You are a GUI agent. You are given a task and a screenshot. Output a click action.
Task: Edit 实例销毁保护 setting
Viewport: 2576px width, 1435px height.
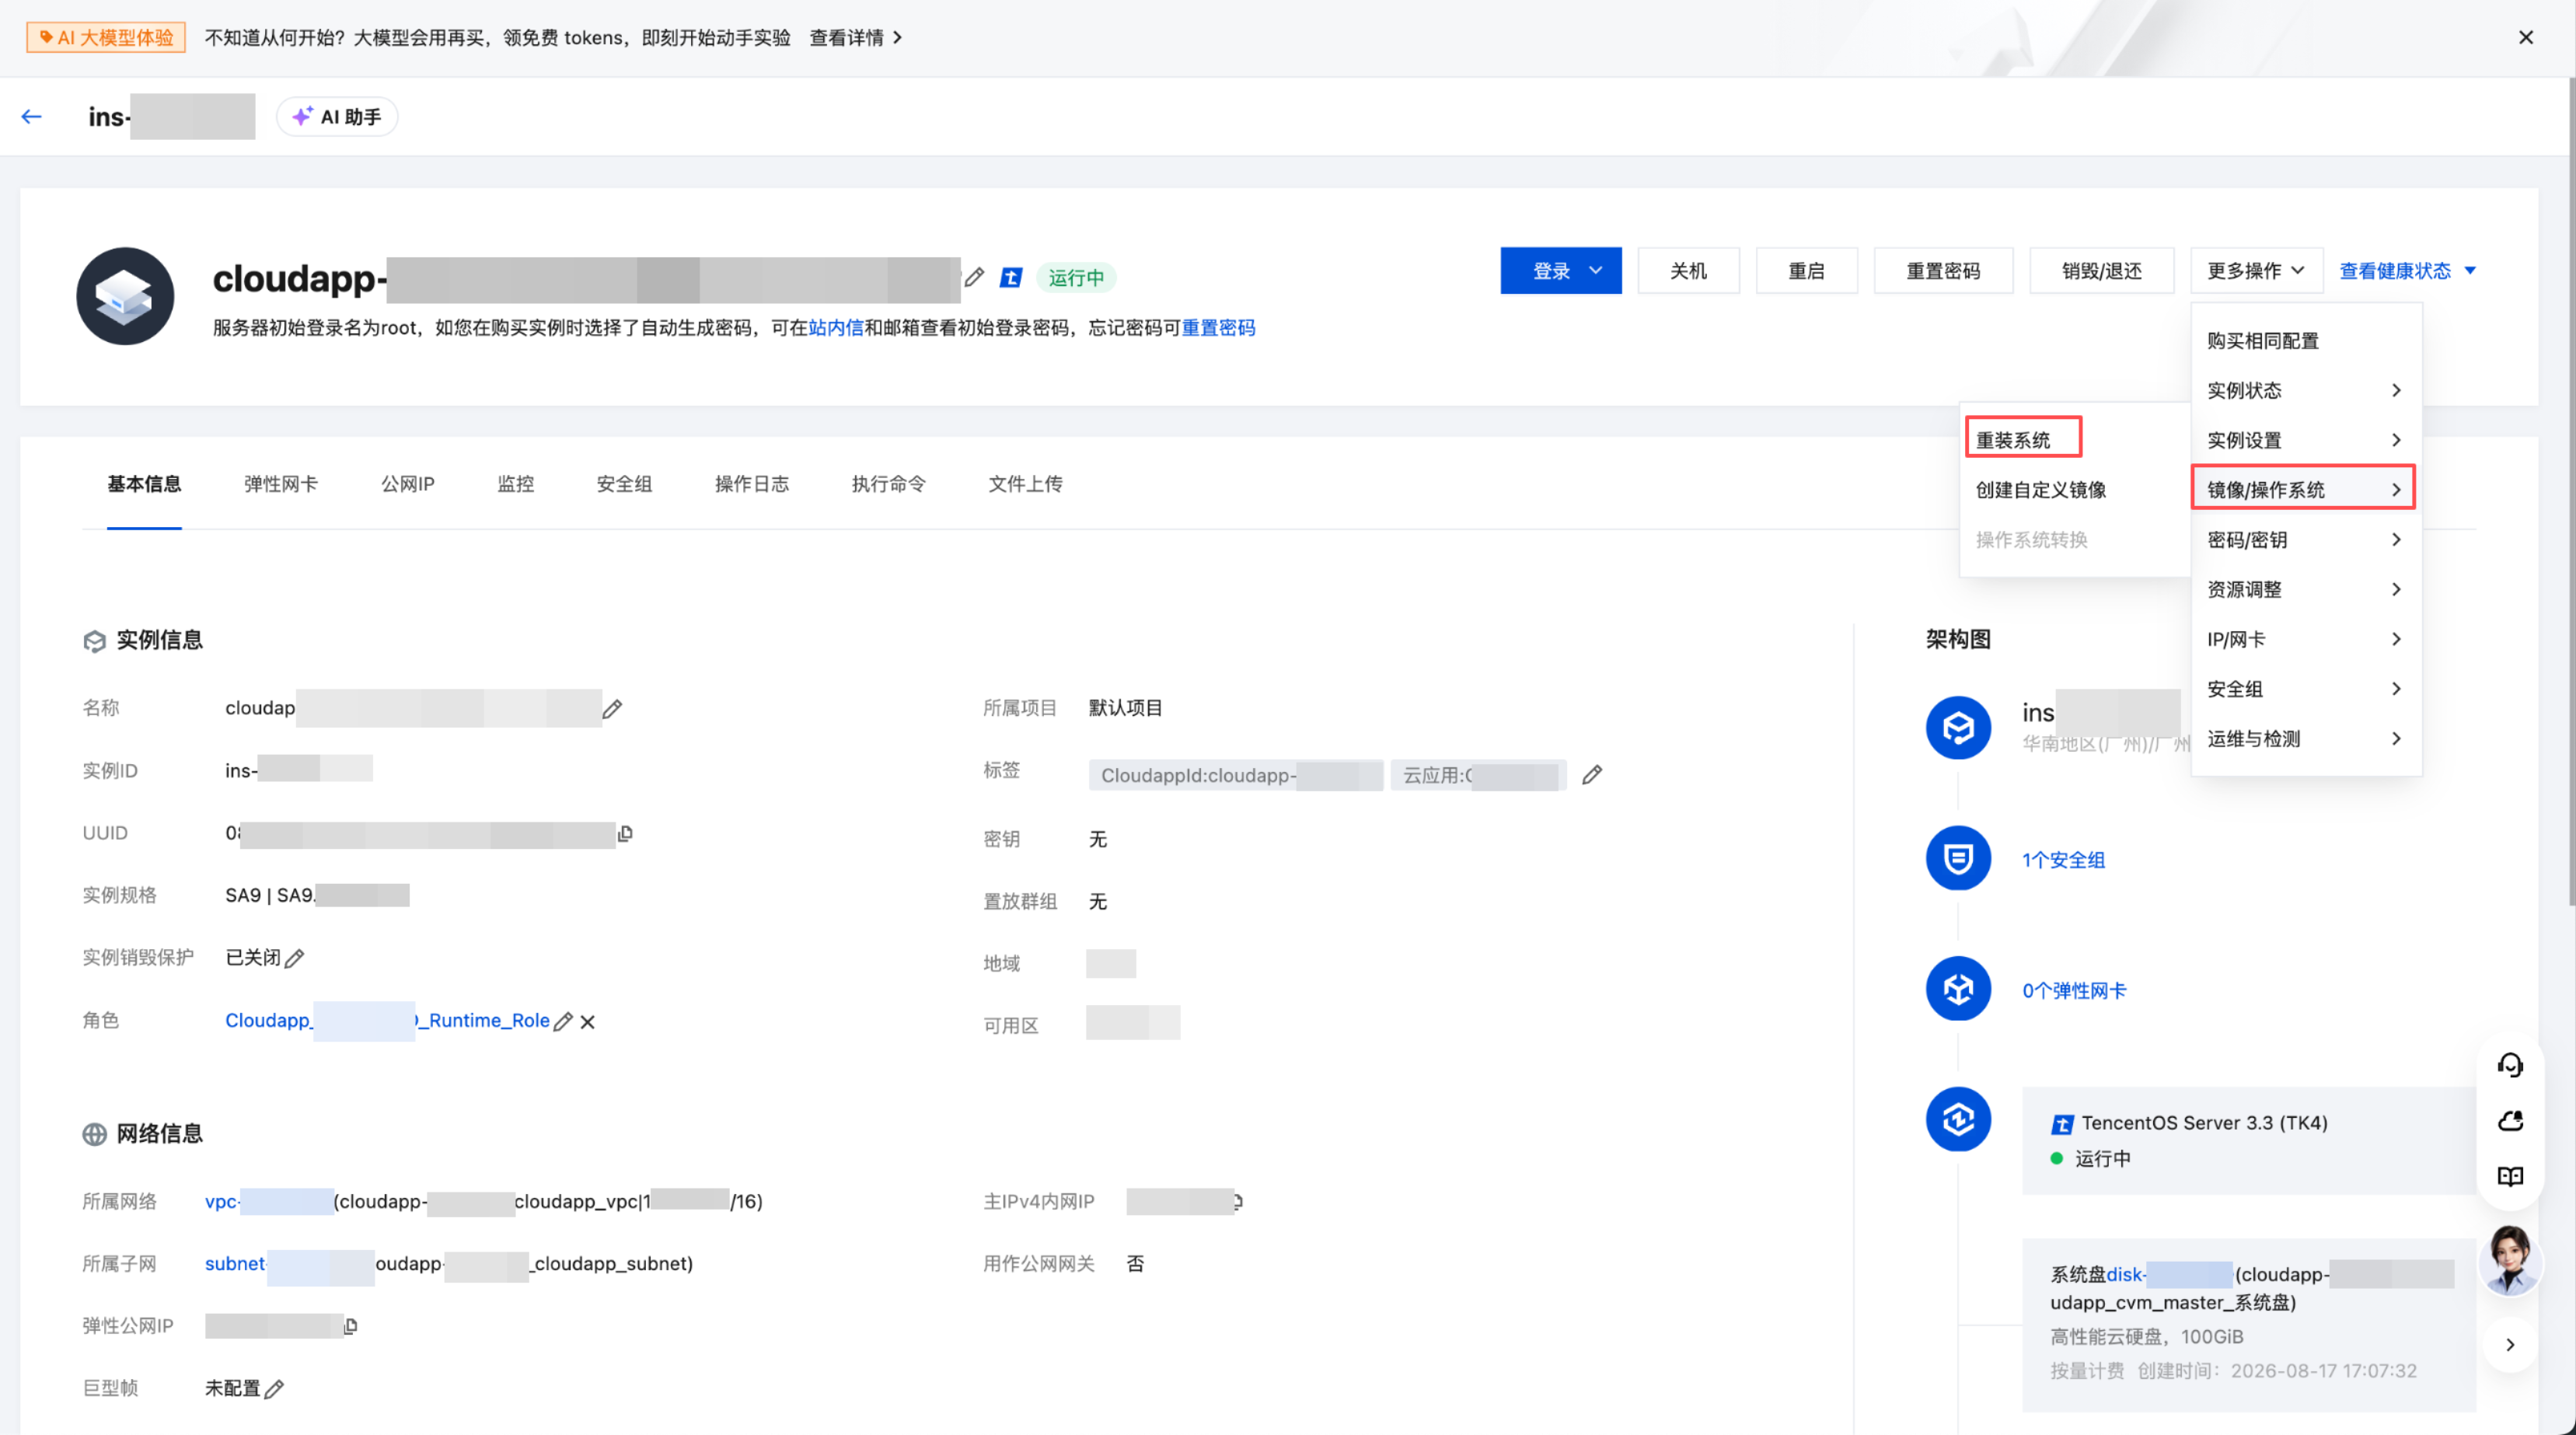[x=294, y=958]
